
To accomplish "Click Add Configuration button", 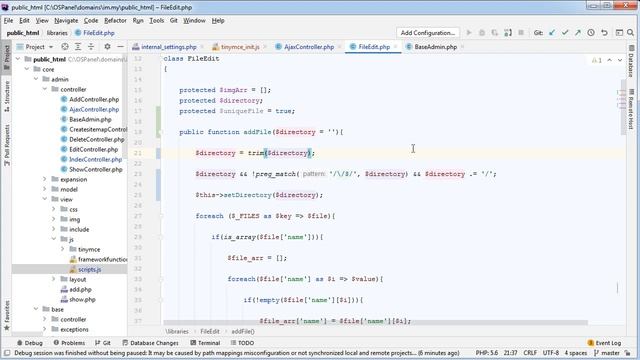I will 427,33.
